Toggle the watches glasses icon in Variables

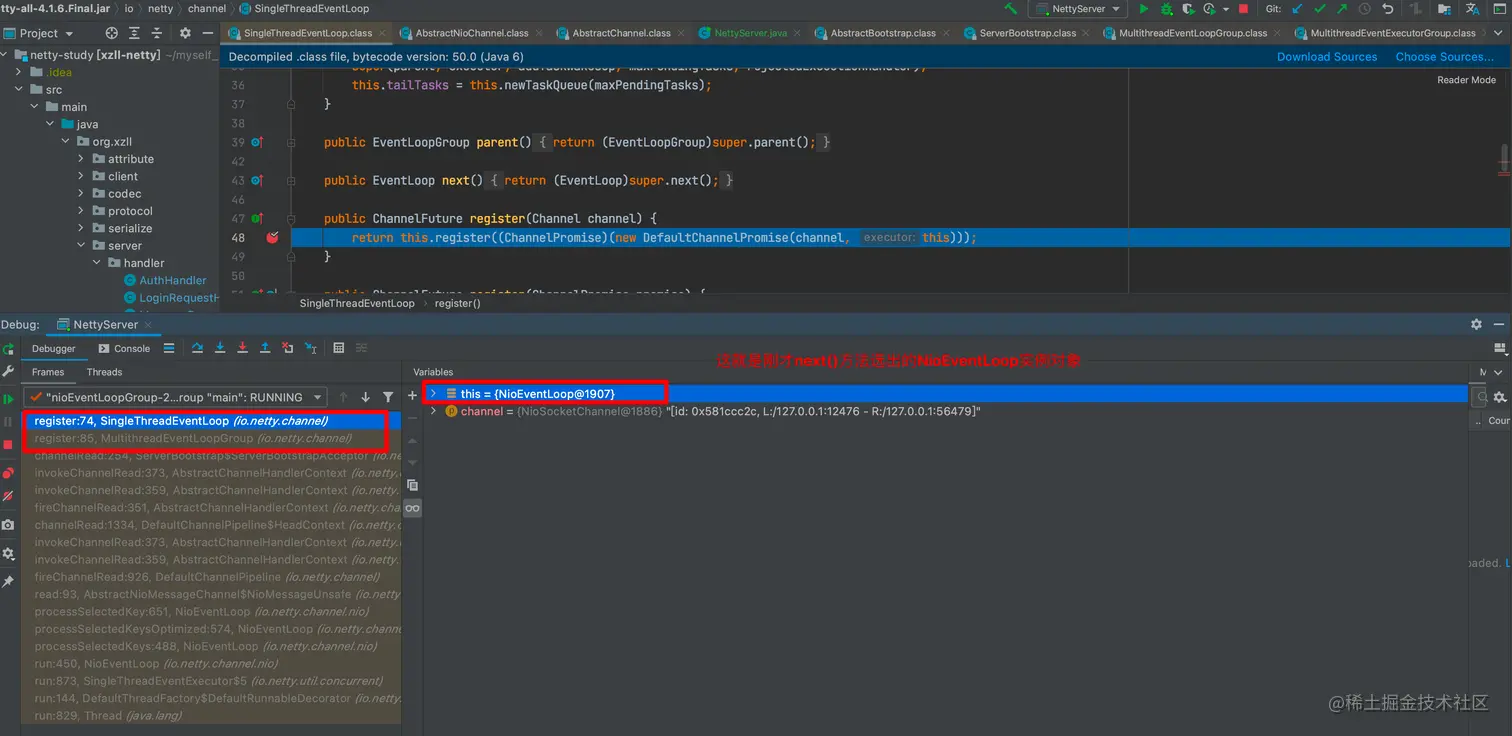(x=412, y=508)
